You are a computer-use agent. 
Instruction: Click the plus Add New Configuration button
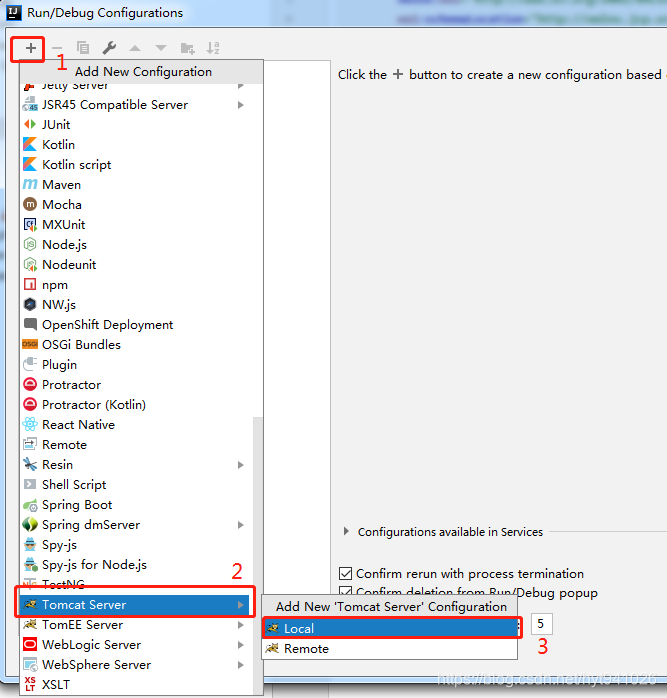coord(30,48)
